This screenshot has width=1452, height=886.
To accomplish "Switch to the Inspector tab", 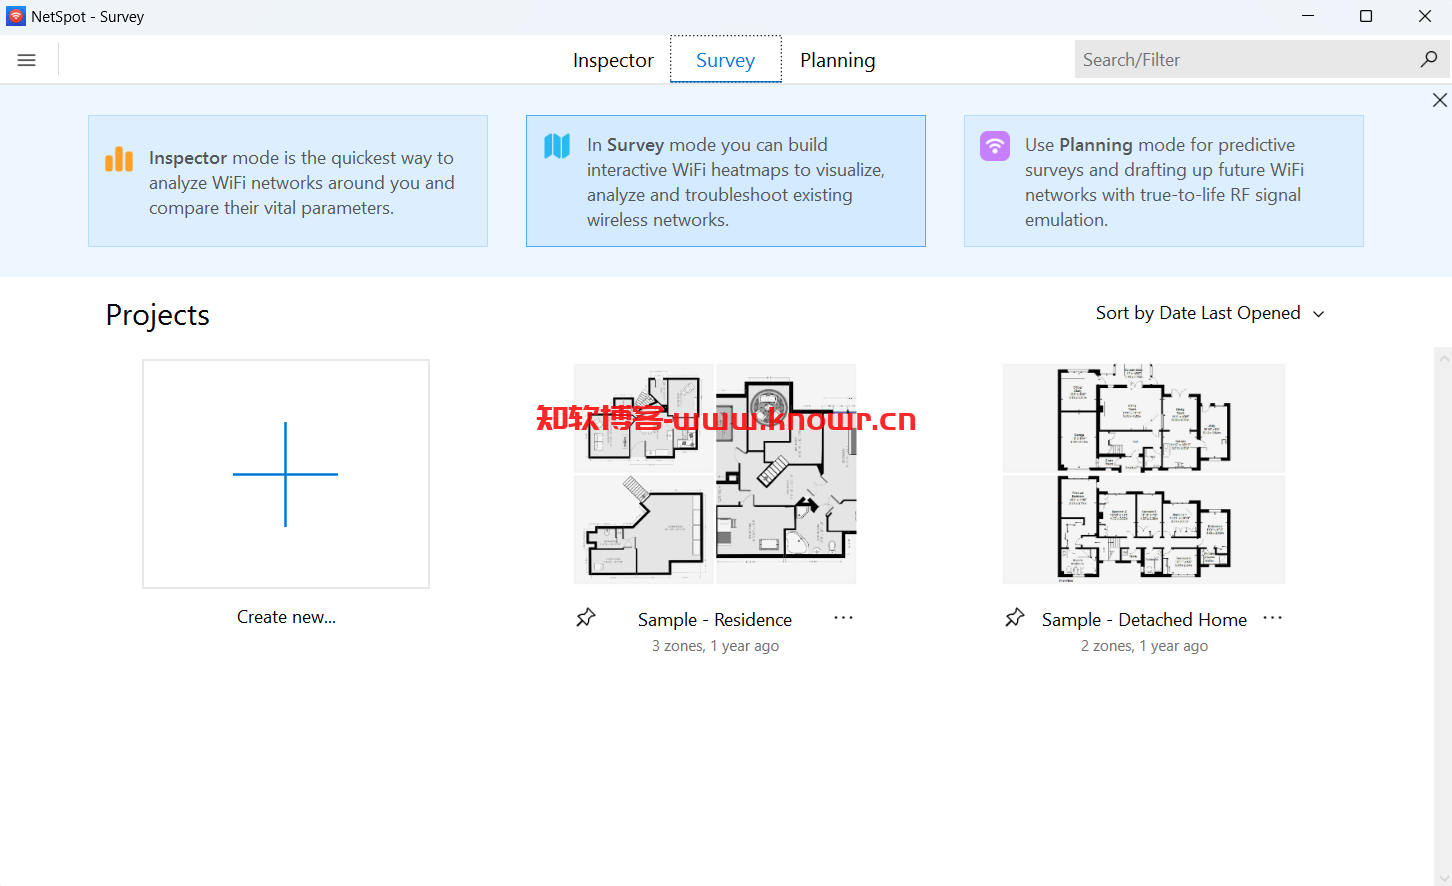I will pyautogui.click(x=613, y=60).
